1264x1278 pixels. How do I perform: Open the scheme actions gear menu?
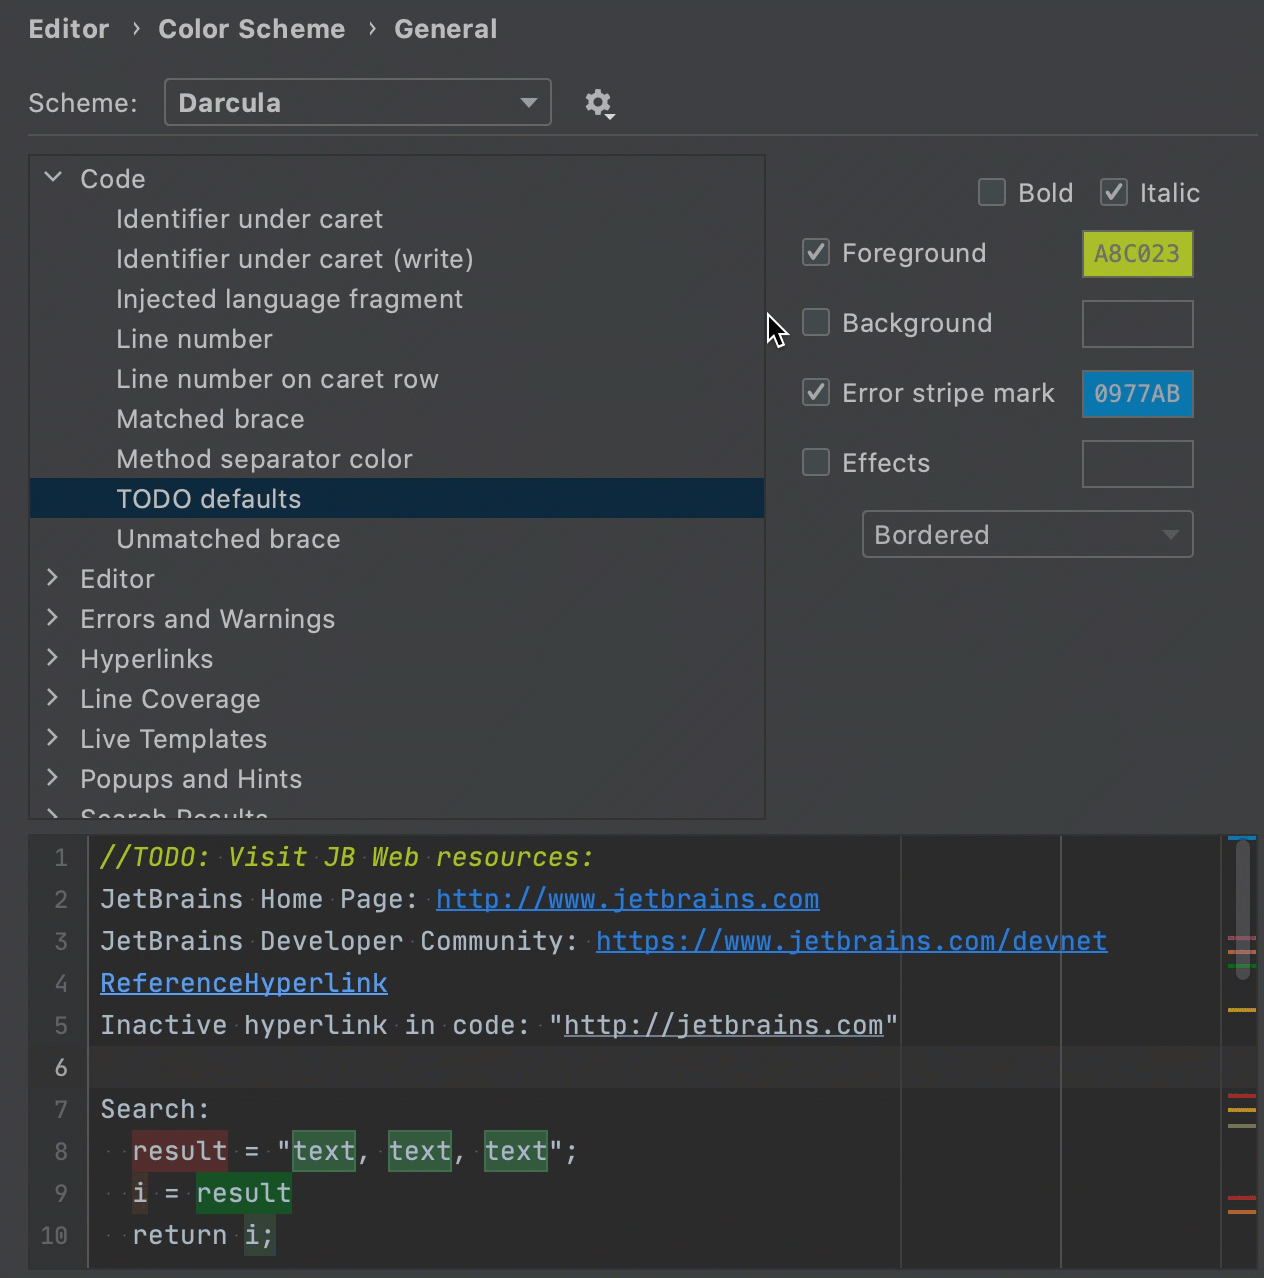pos(598,103)
